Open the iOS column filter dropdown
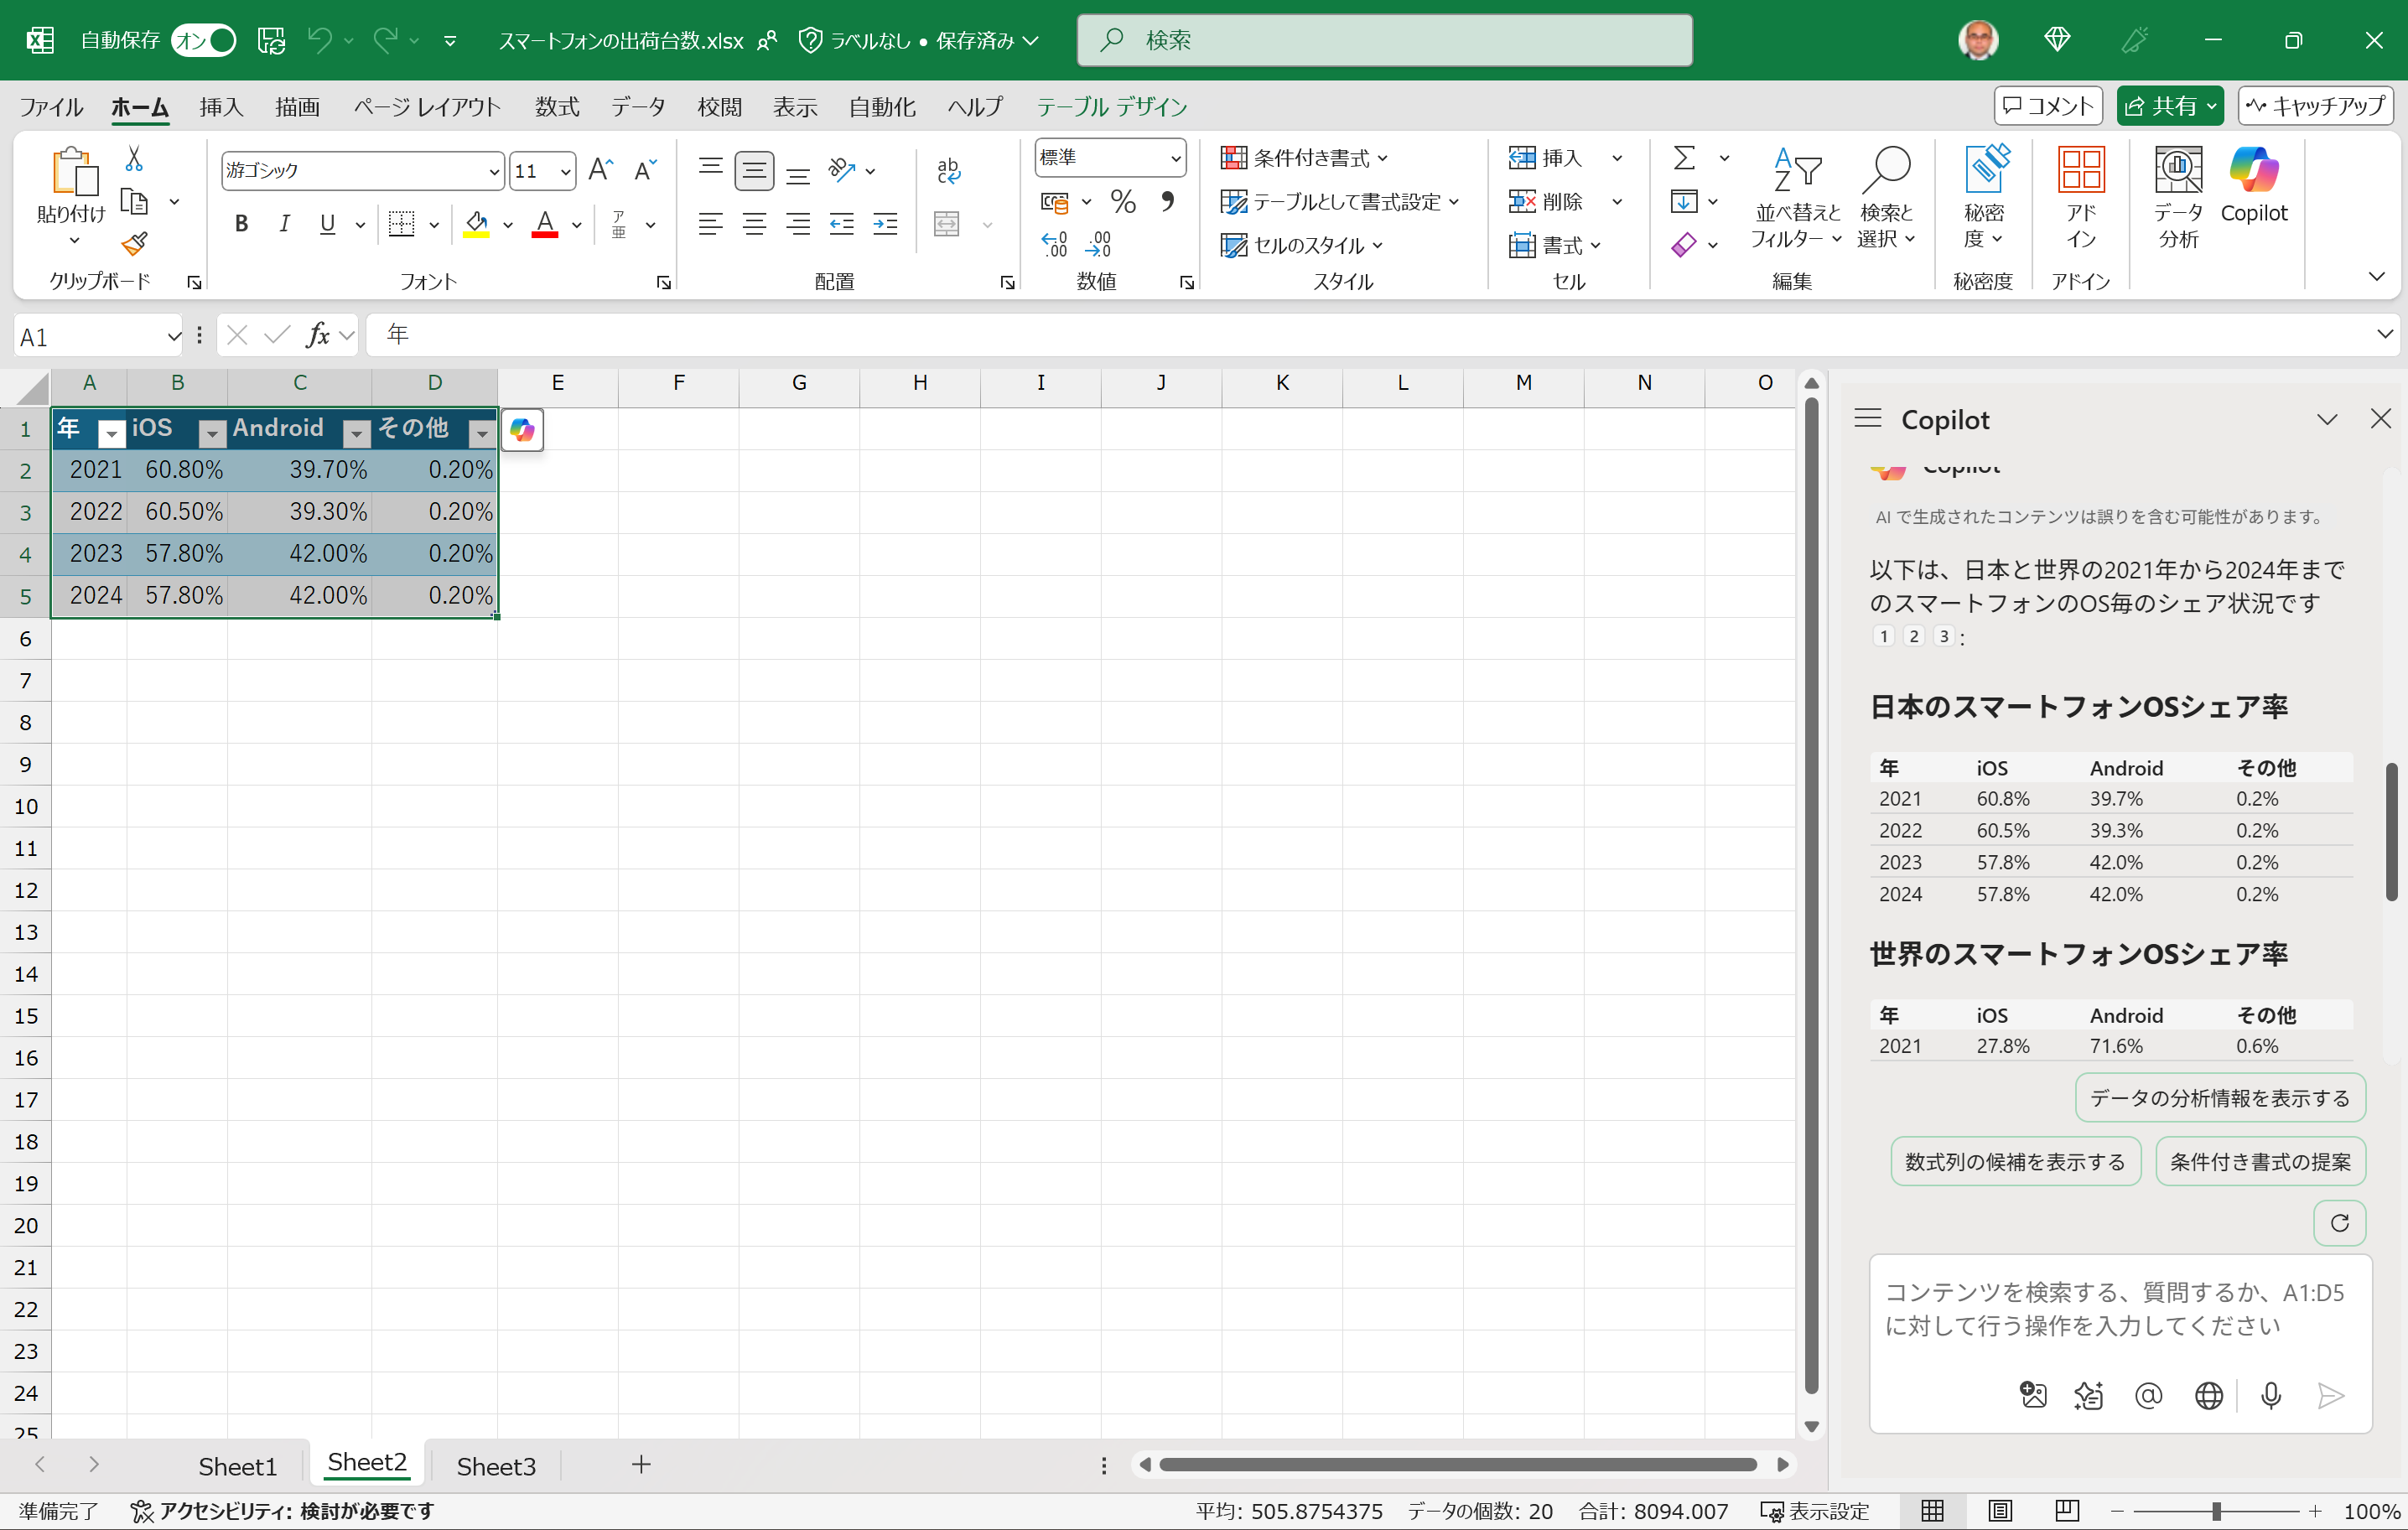This screenshot has width=2408, height=1530. [211, 432]
